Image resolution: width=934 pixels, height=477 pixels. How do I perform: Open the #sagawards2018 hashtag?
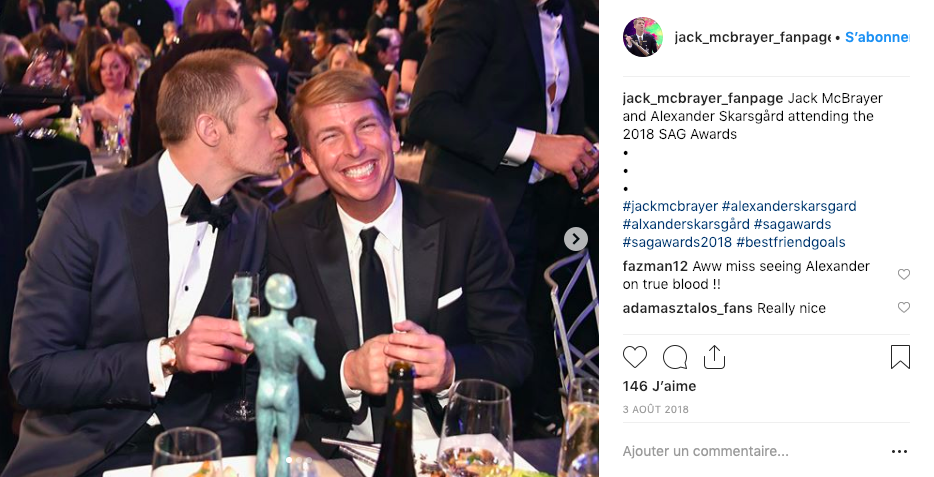pos(677,242)
